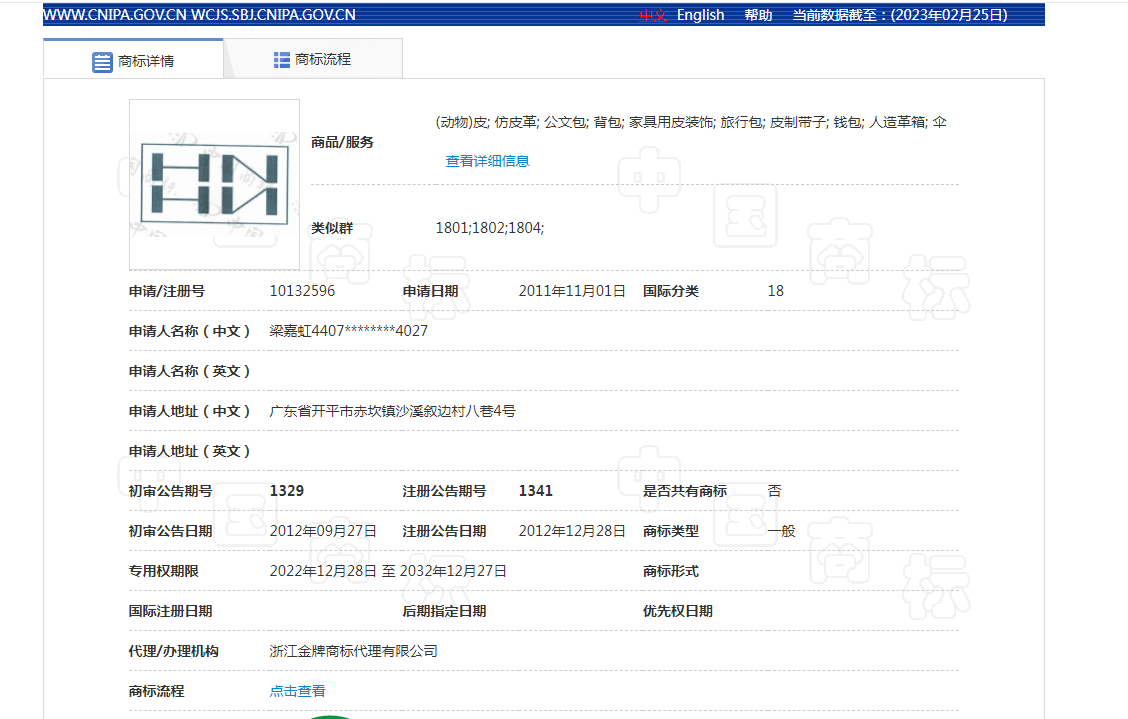Switch language to 中文
Viewport: 1128px width, 719px height.
653,15
